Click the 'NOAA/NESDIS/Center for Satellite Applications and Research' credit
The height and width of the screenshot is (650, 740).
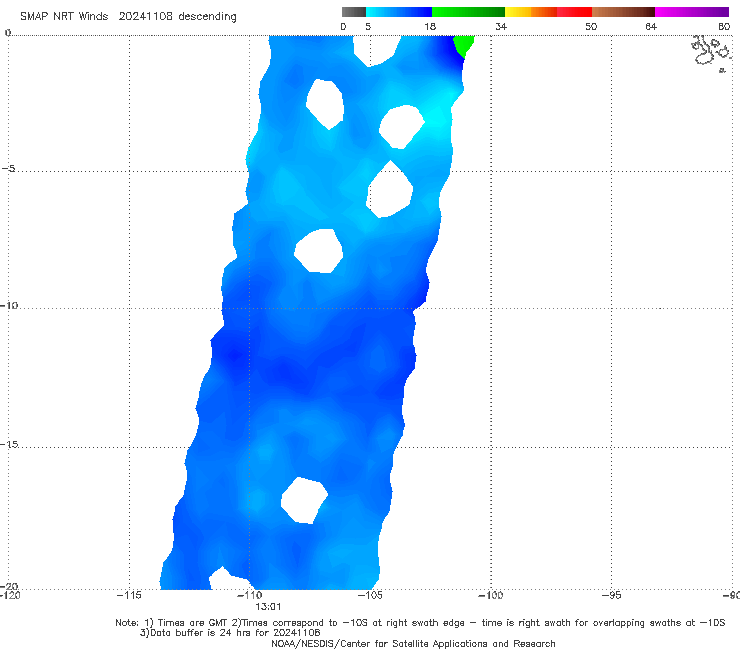point(413,643)
